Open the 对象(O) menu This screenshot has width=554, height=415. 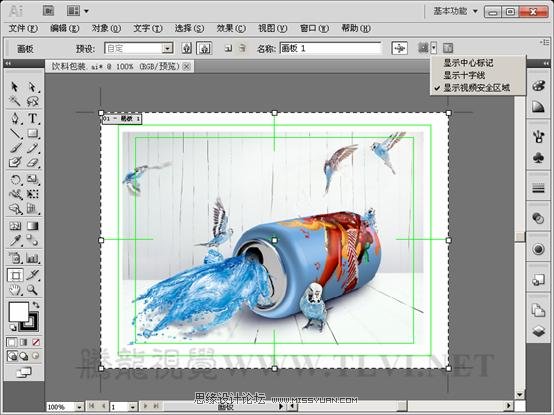pos(106,28)
